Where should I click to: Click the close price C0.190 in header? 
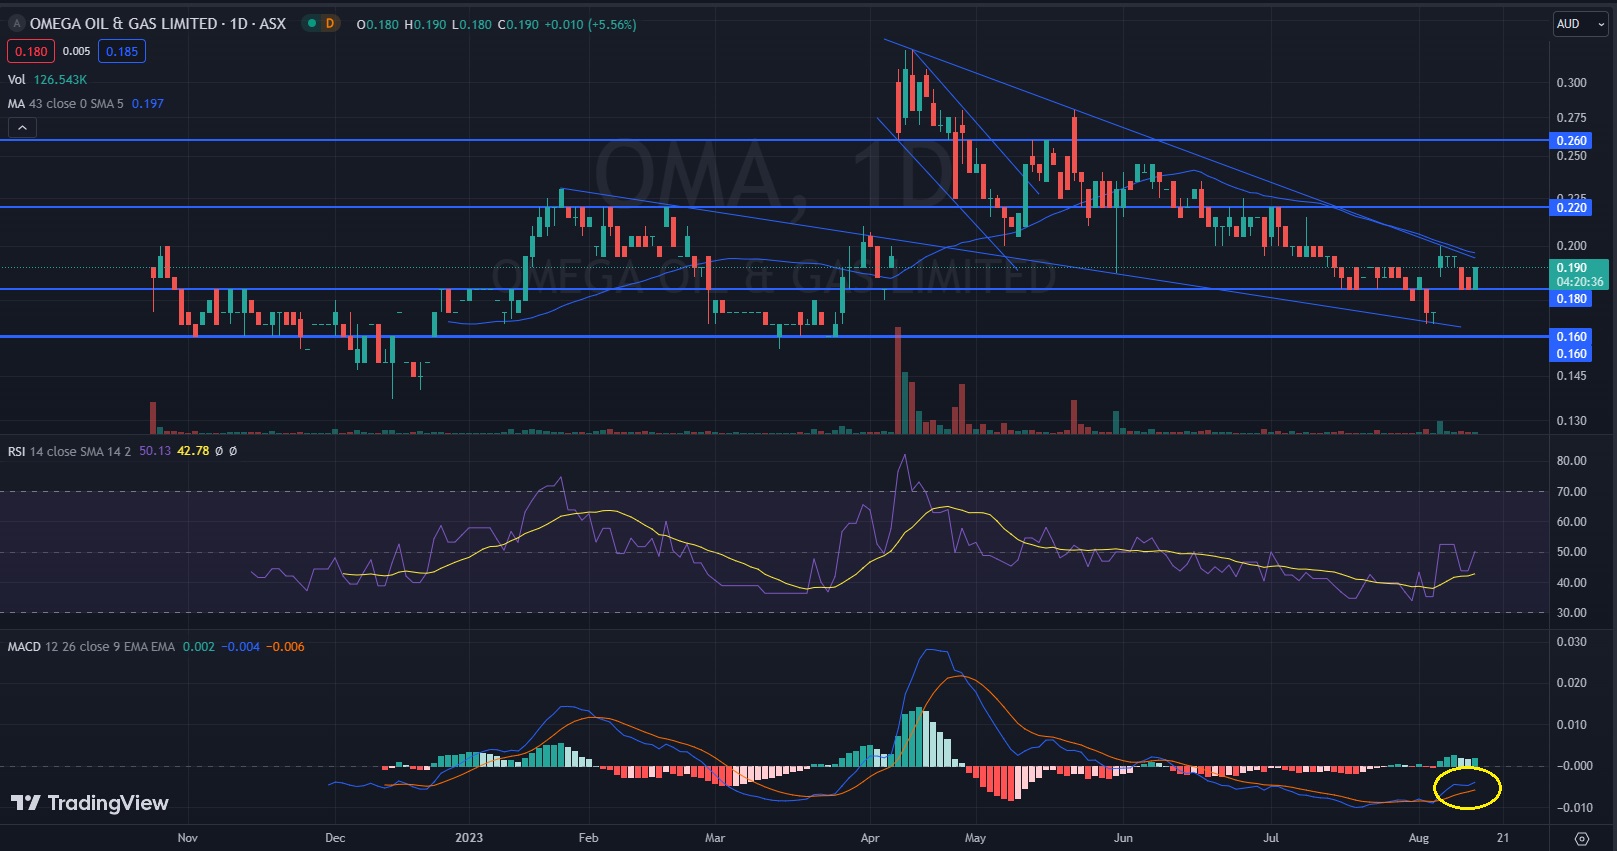(518, 24)
